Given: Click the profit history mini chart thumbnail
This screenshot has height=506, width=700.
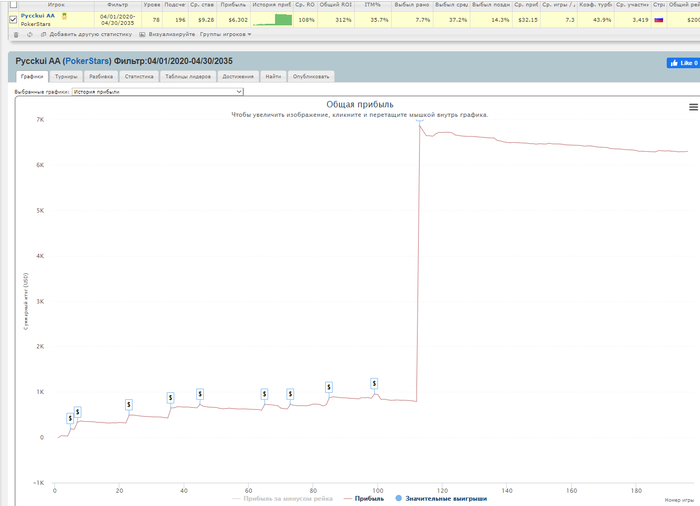Looking at the screenshot, I should (272, 20).
